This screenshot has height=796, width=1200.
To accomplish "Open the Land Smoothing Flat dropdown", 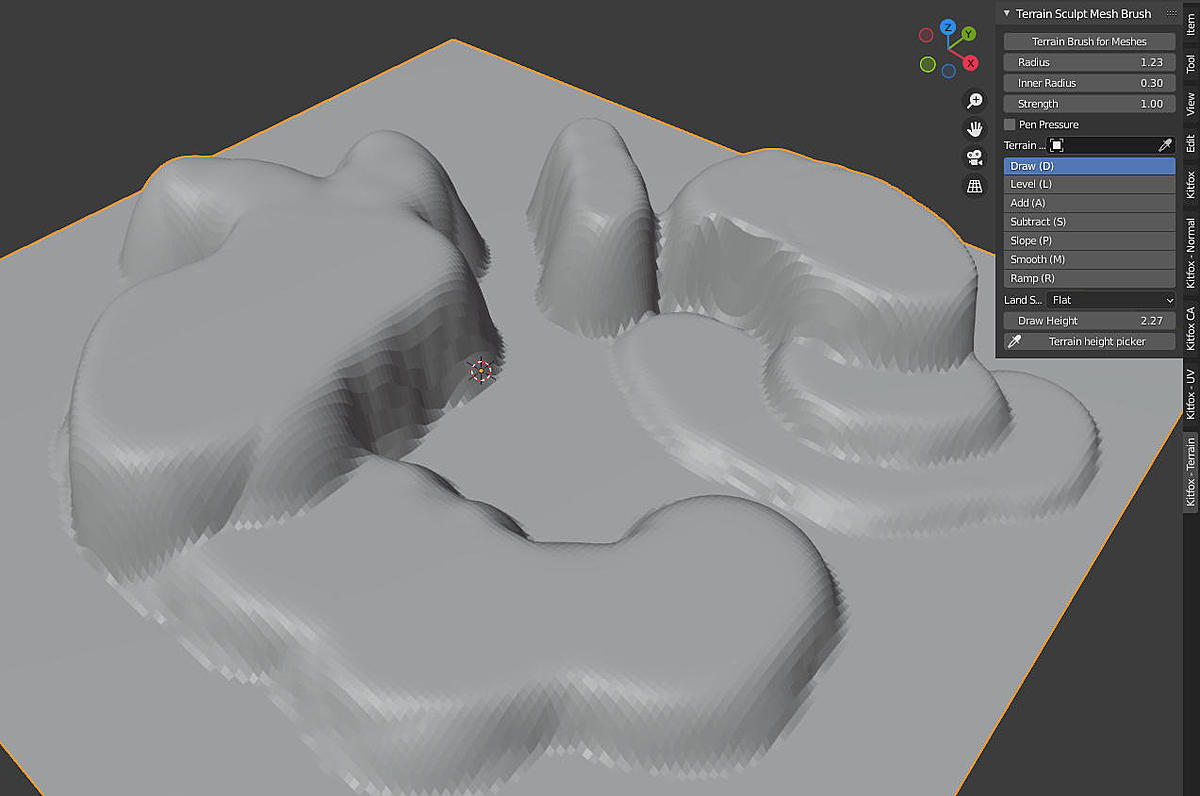I will pos(1105,299).
